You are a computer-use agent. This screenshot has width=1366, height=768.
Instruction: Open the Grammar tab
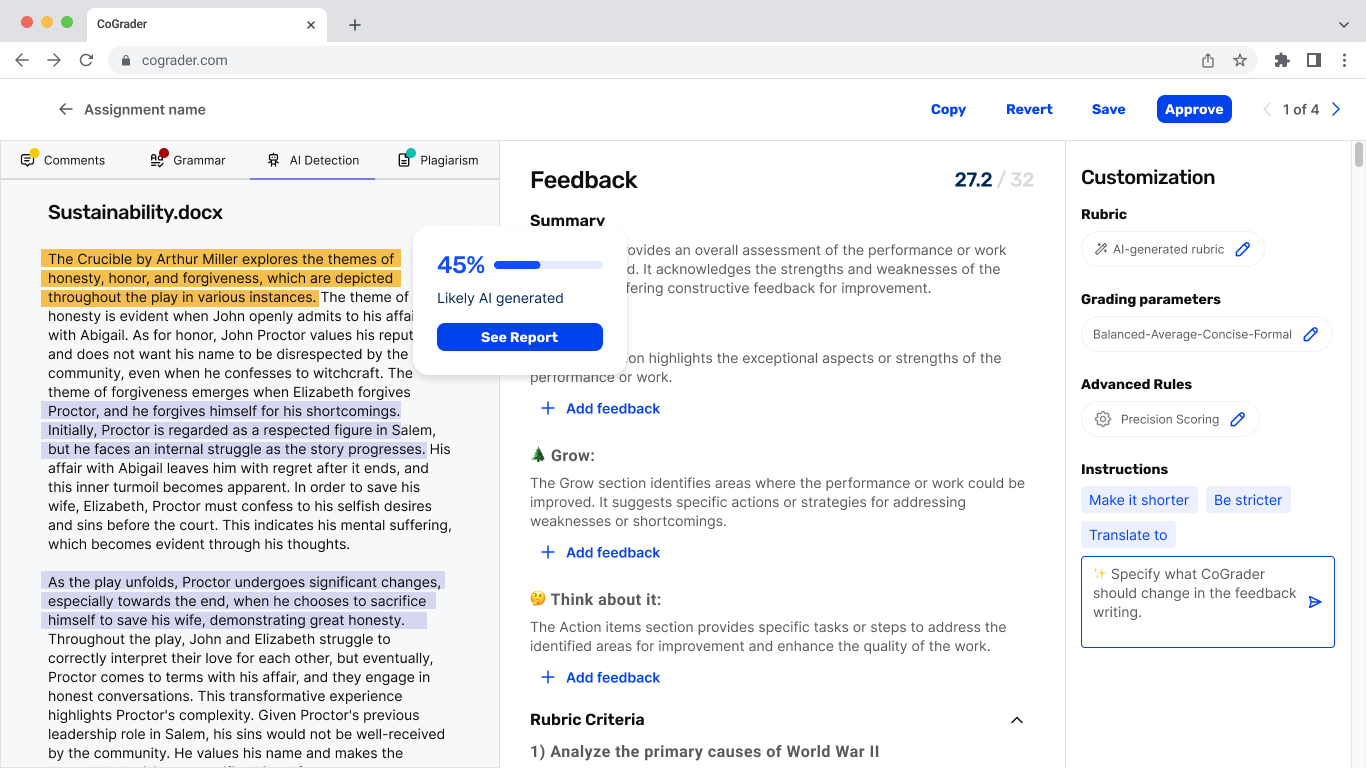(x=188, y=160)
